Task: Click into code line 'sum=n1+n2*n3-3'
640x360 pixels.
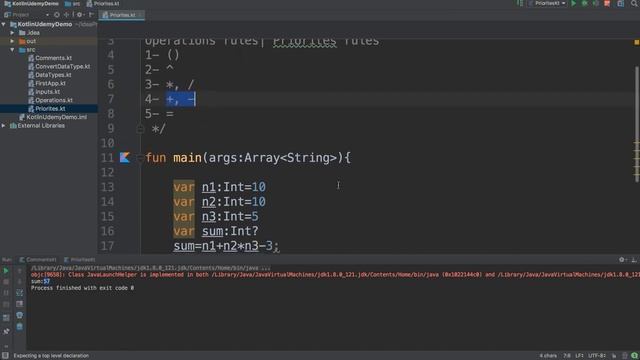Action: (x=226, y=246)
